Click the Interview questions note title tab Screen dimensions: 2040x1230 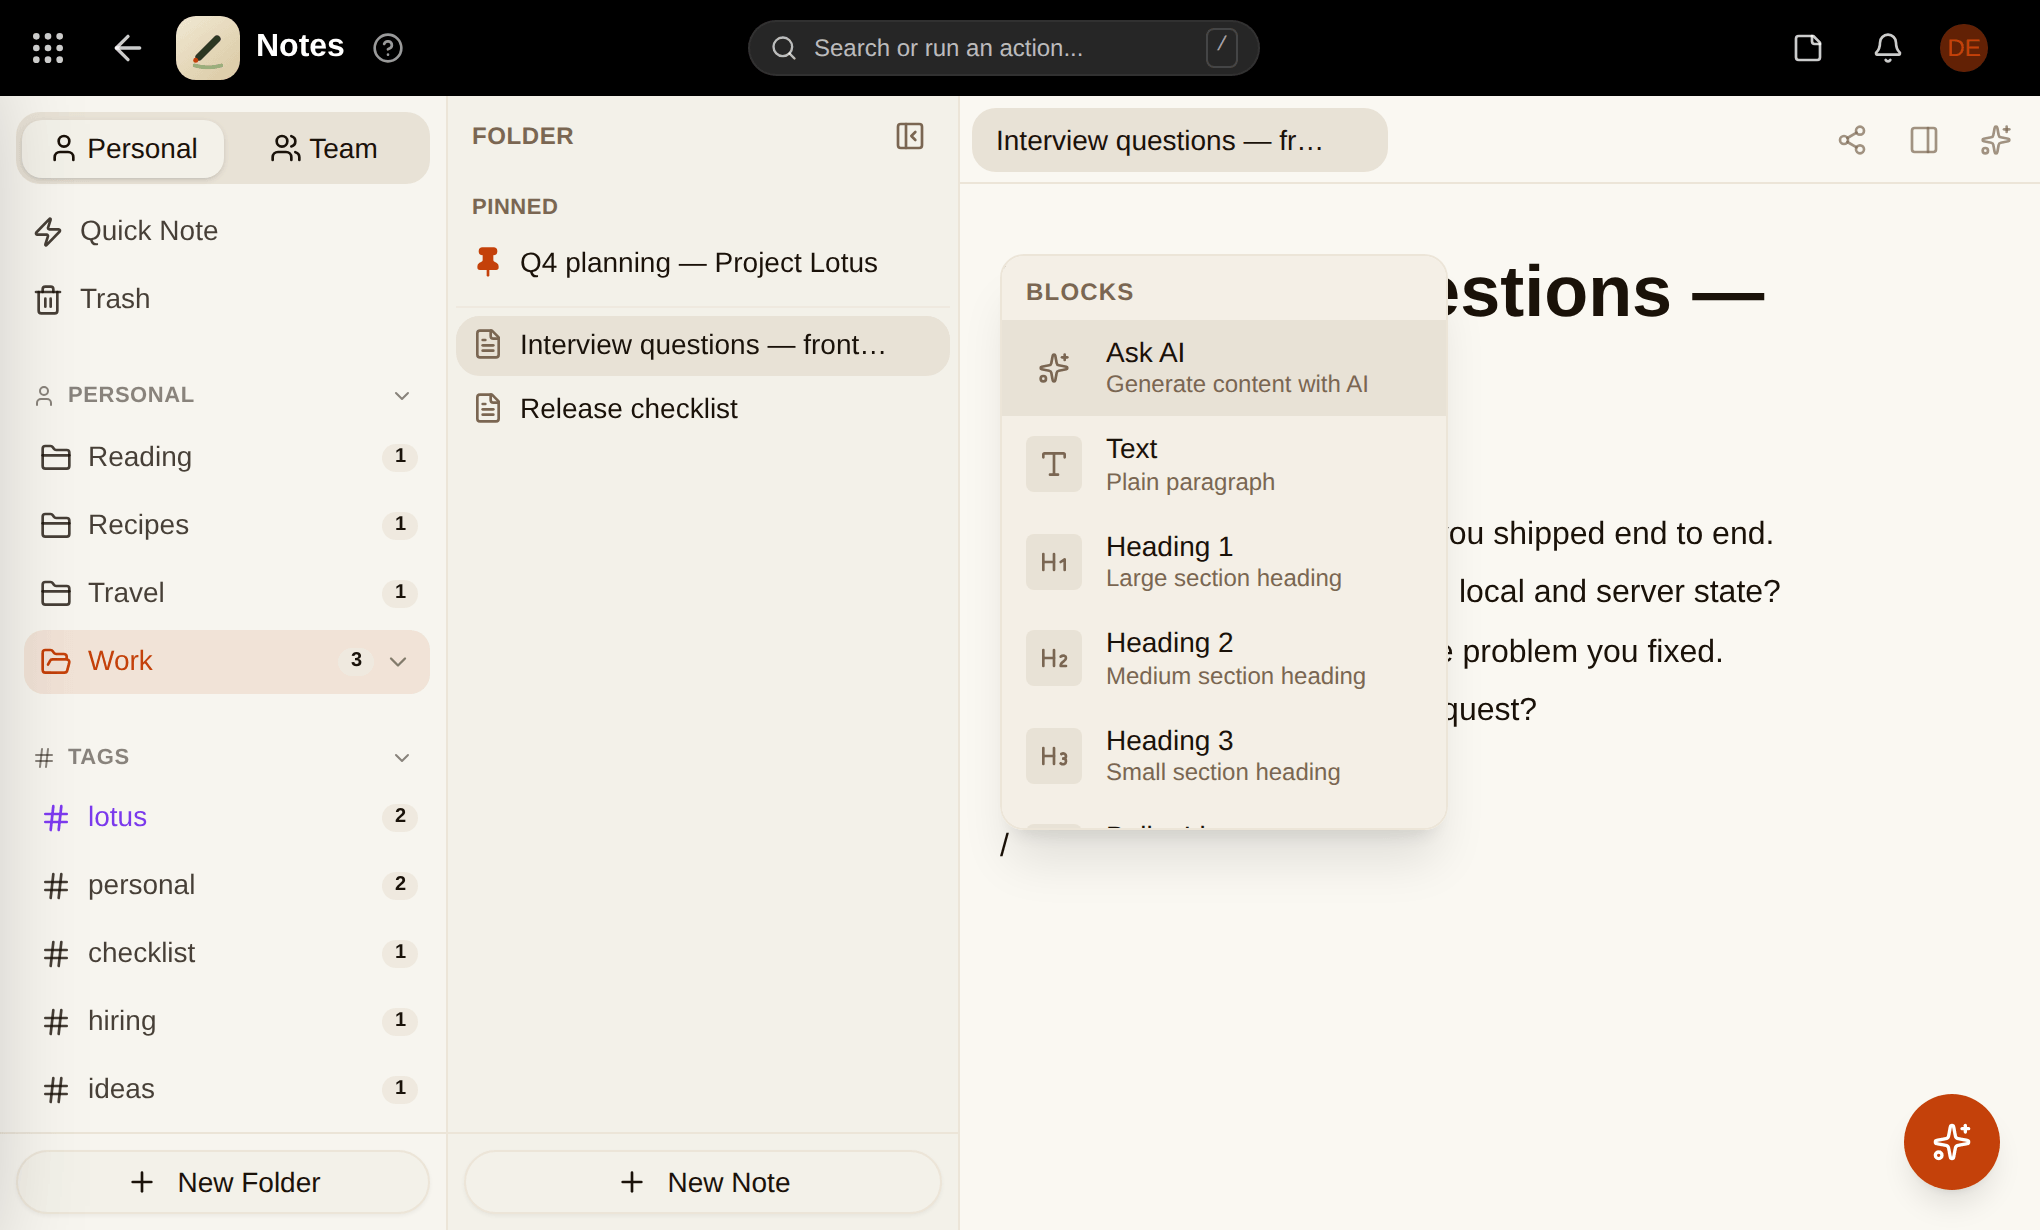point(1179,140)
